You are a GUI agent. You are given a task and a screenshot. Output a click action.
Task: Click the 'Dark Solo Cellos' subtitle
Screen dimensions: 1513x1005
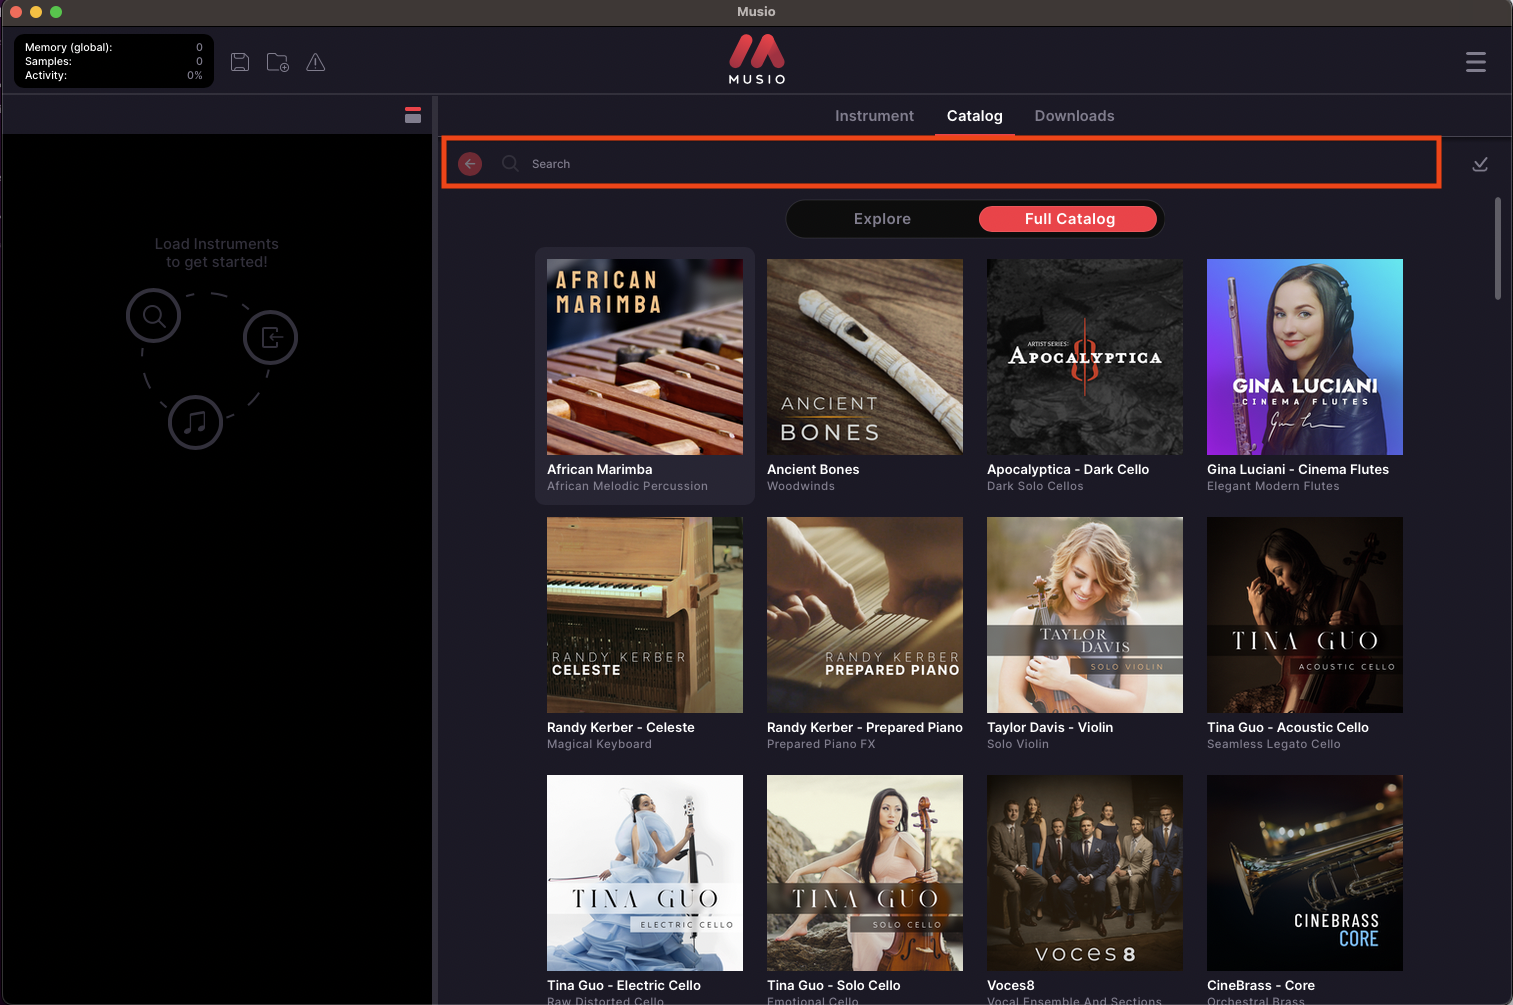pos(1035,486)
